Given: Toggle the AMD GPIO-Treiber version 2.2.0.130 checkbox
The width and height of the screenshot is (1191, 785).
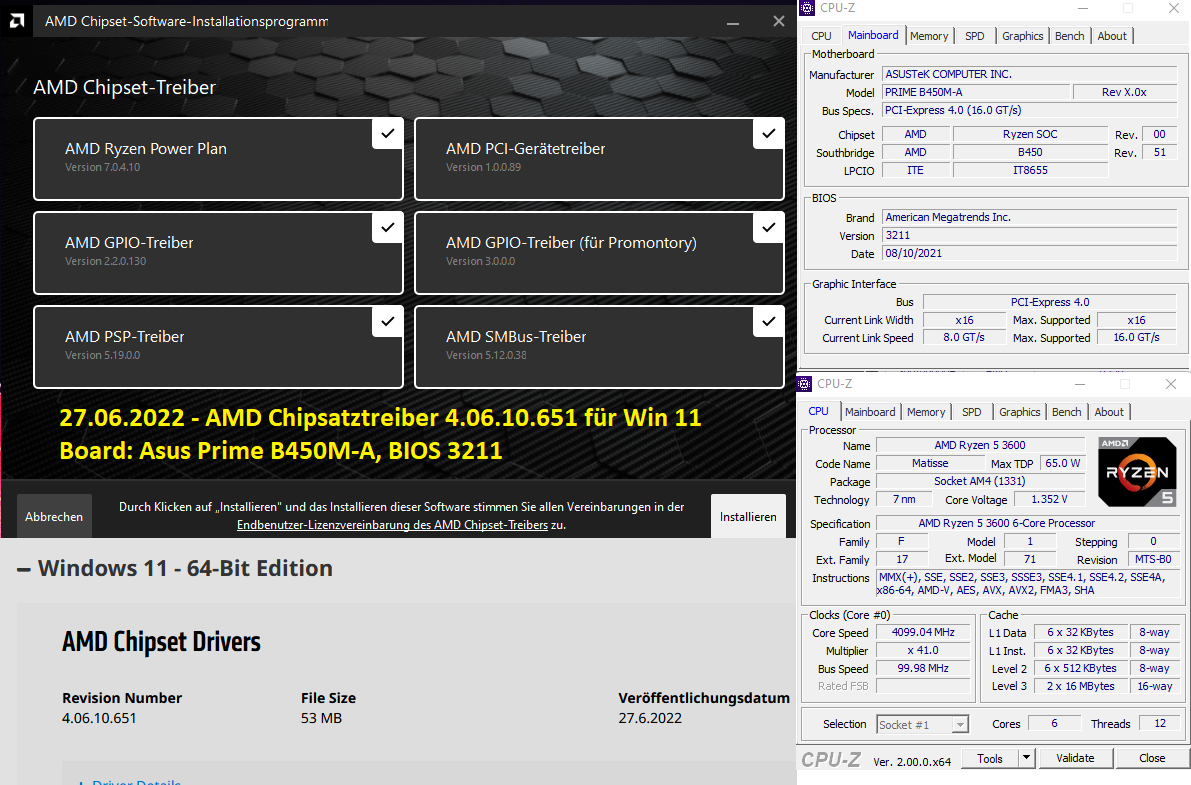Looking at the screenshot, I should pos(387,227).
